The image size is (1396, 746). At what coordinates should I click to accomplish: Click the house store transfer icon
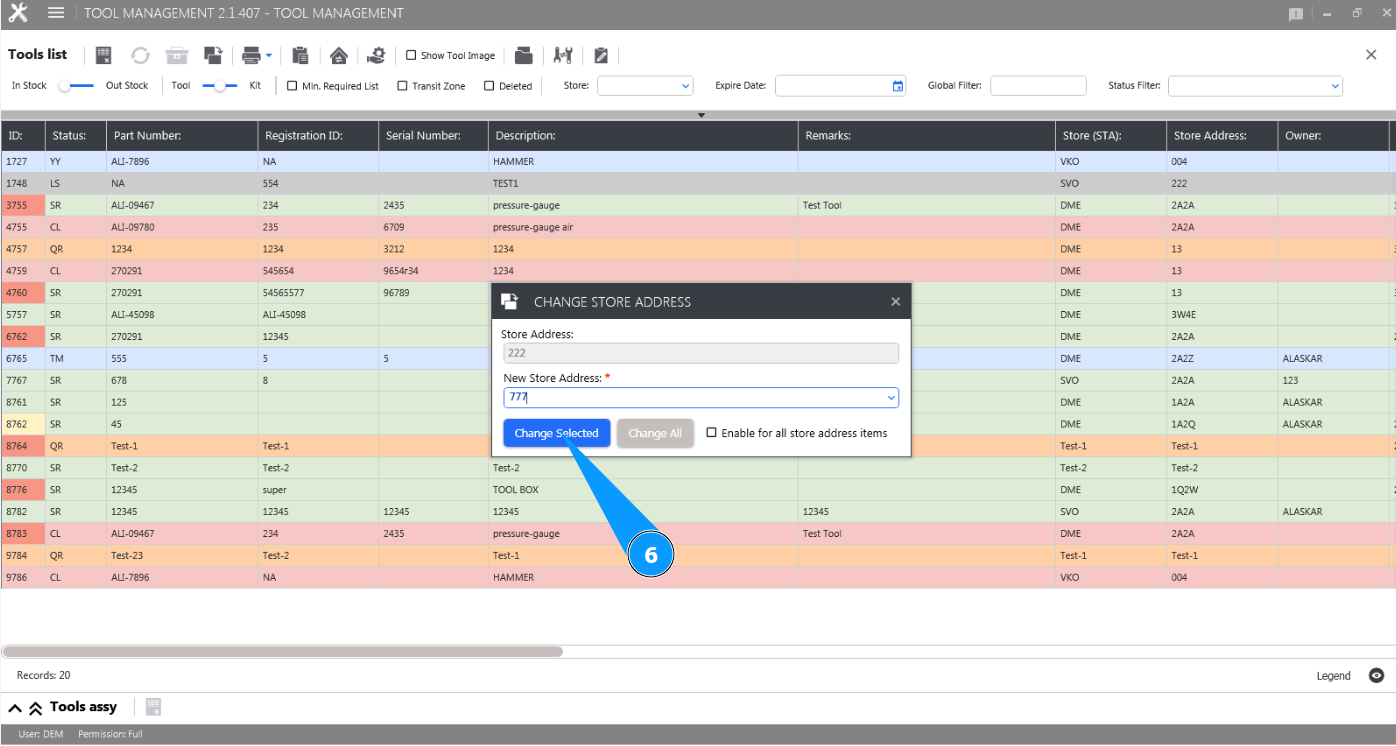tap(339, 55)
